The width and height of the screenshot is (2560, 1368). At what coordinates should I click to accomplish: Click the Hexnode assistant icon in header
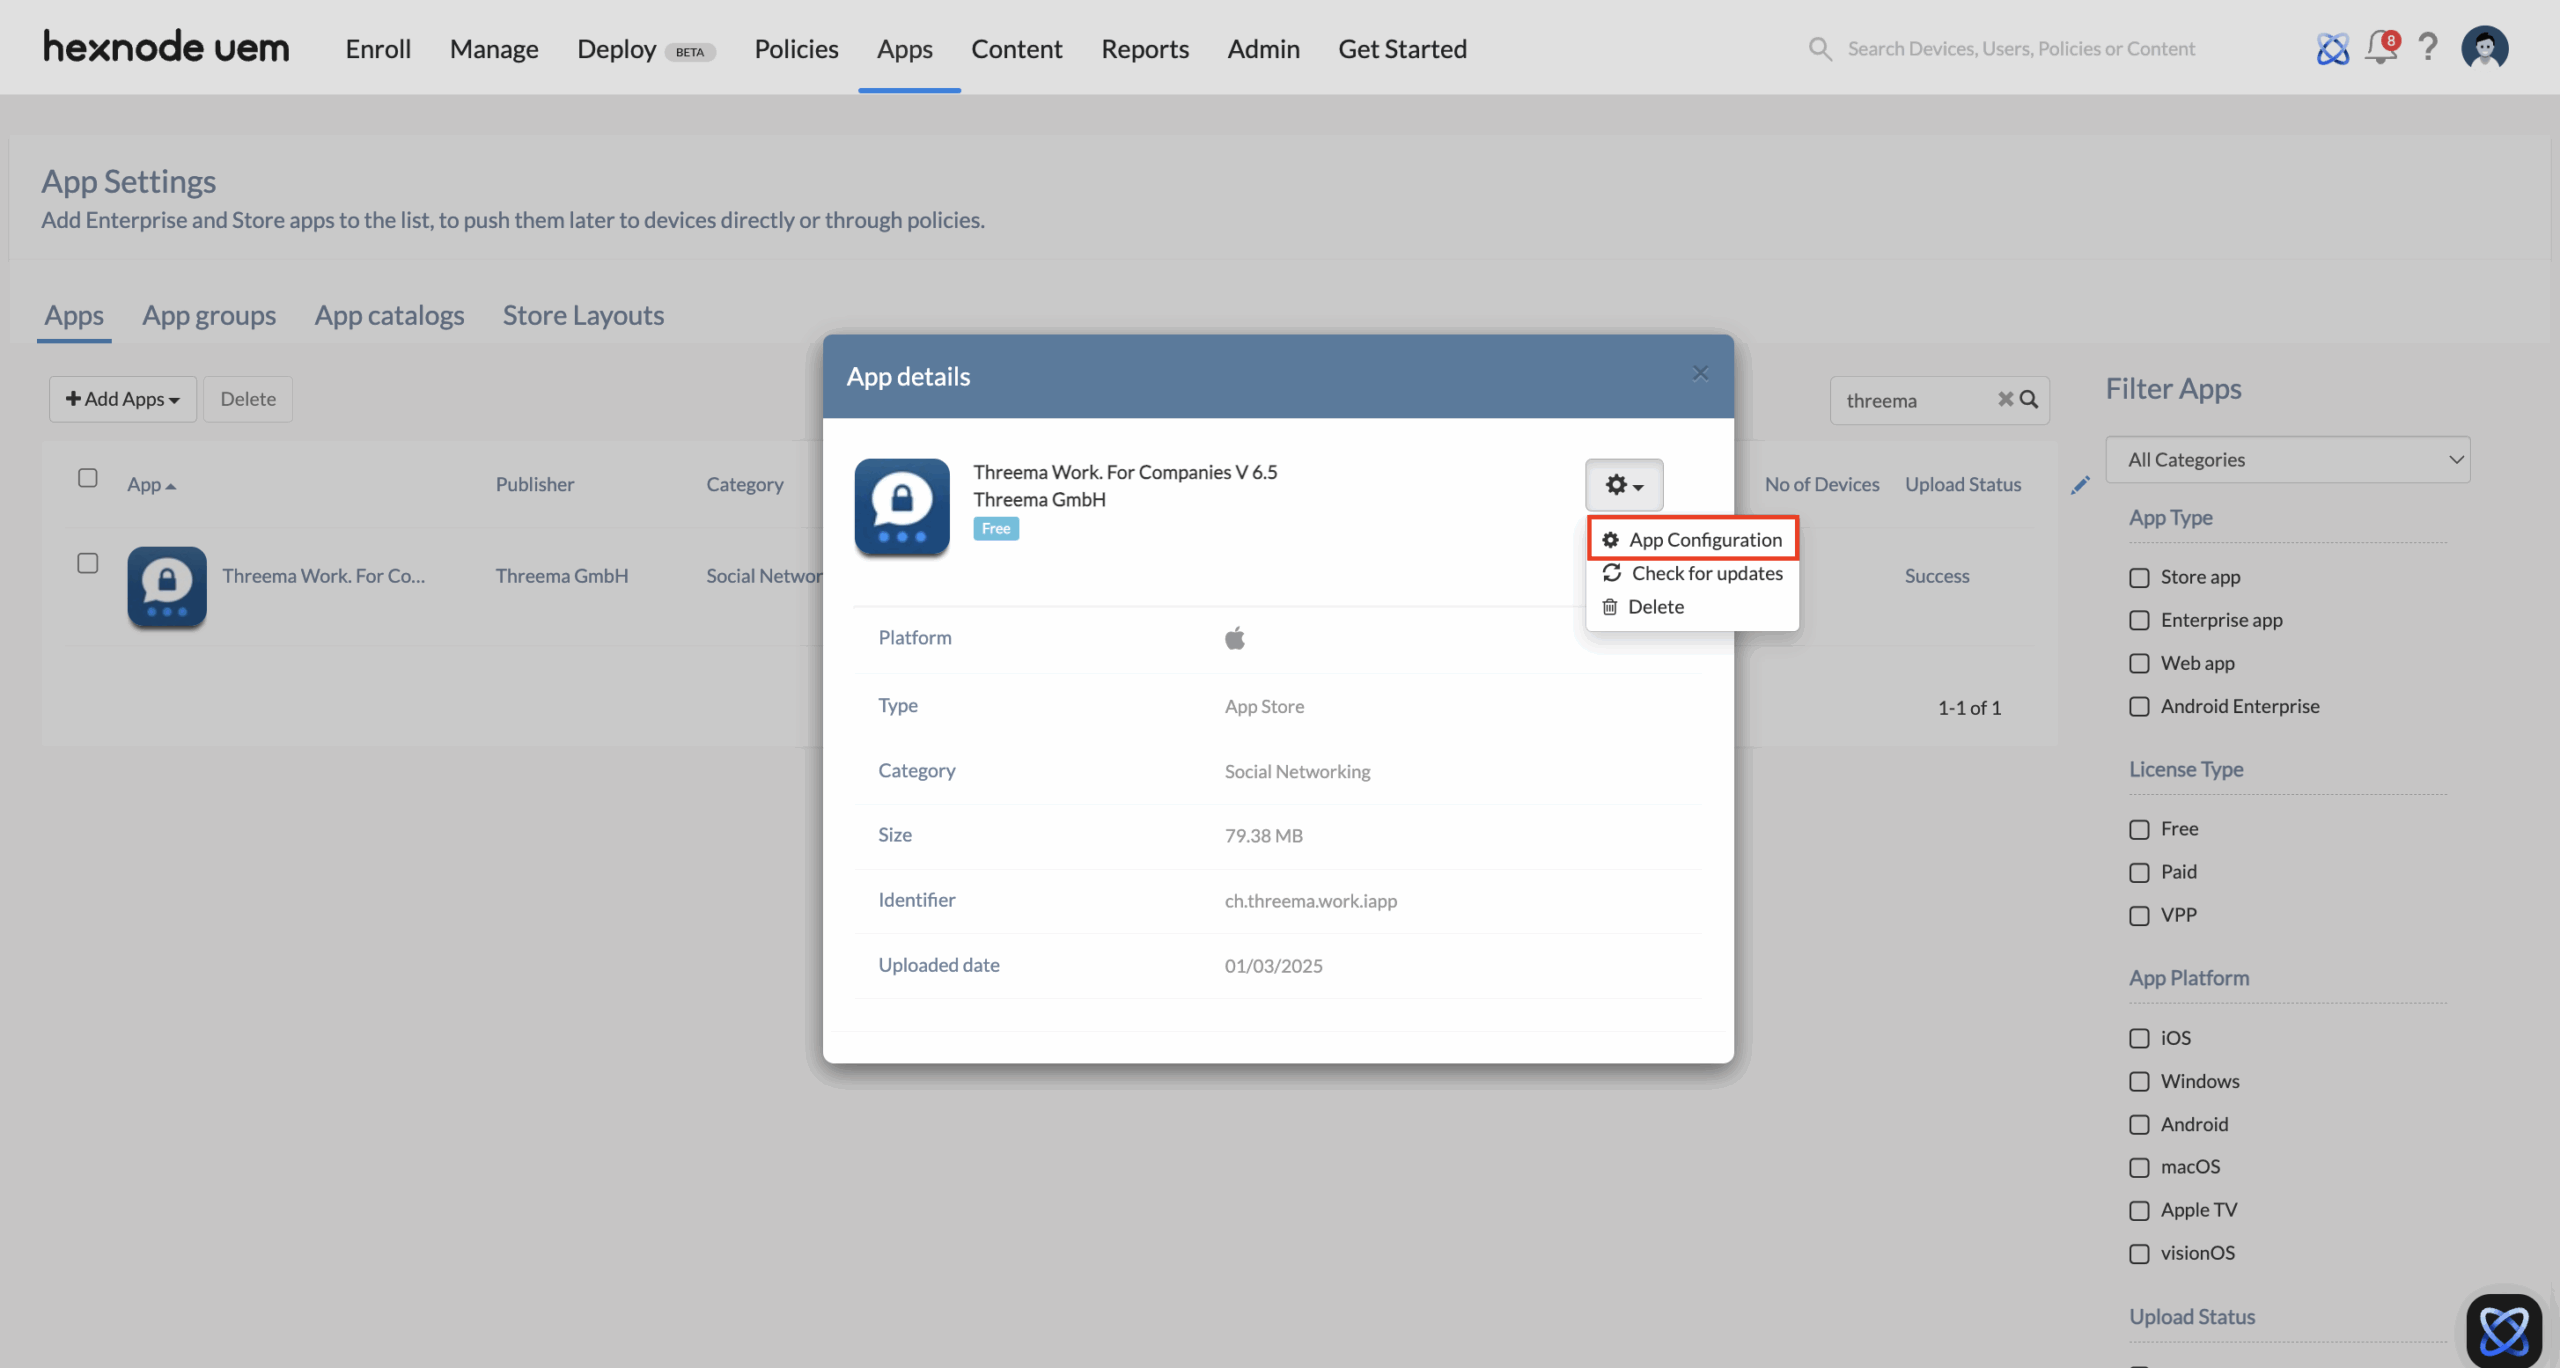point(2332,48)
